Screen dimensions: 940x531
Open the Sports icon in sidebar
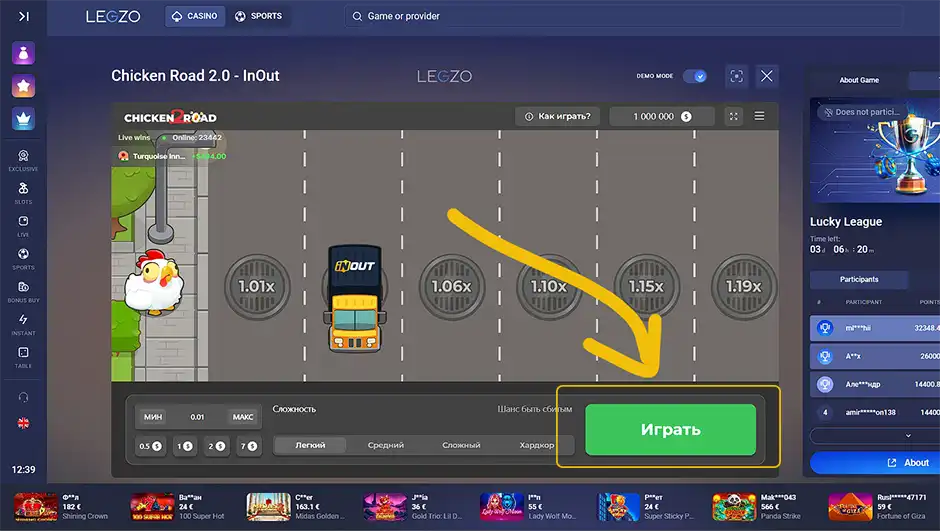click(x=23, y=259)
